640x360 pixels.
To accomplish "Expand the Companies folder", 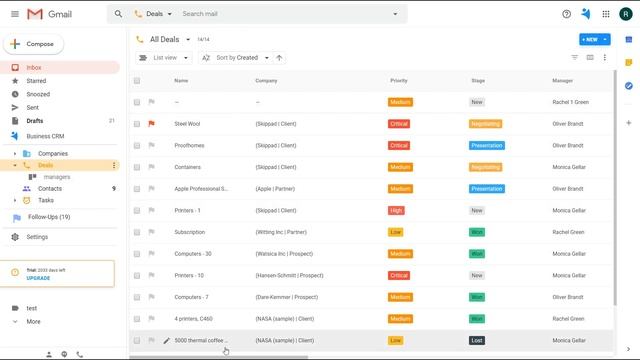I will click(15, 154).
